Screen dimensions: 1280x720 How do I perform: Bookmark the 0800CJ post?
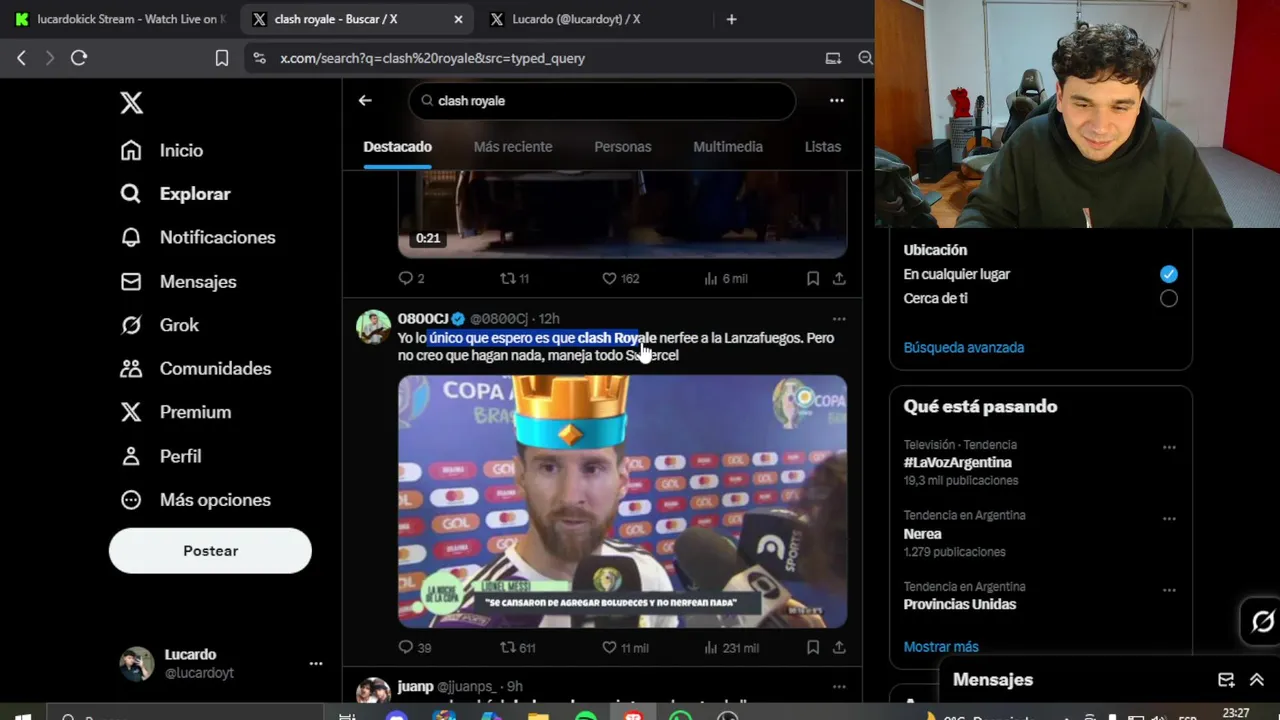[x=813, y=647]
